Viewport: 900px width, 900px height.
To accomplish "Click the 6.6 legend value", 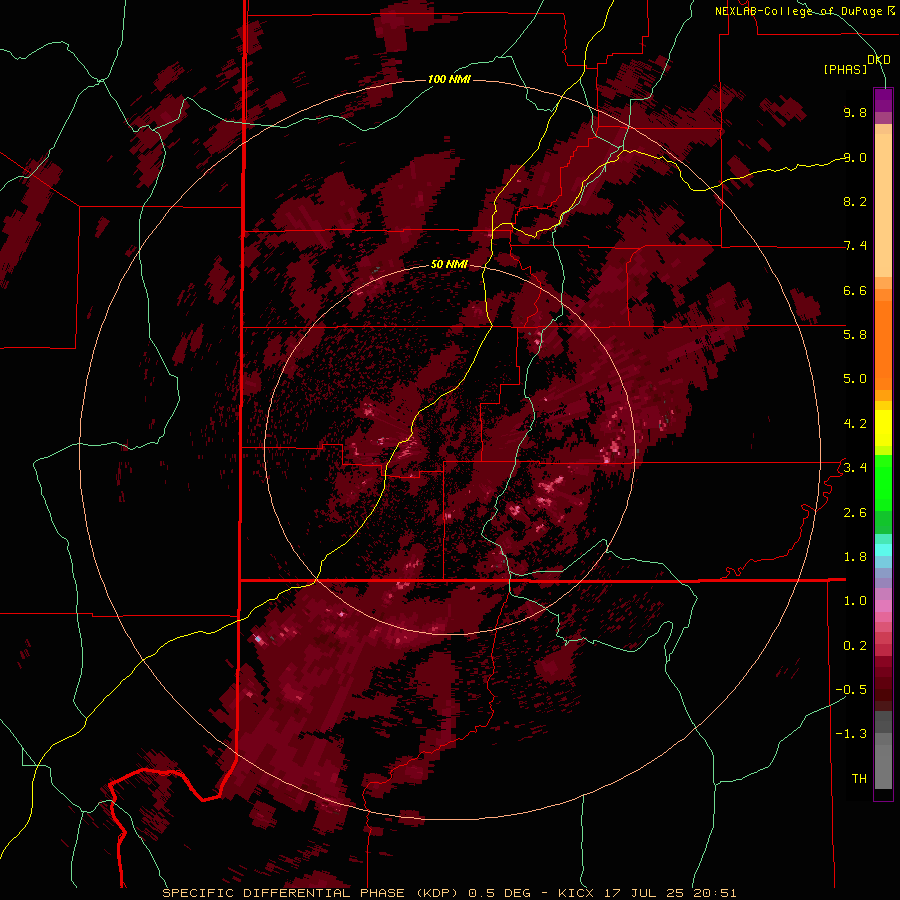I will pos(855,290).
